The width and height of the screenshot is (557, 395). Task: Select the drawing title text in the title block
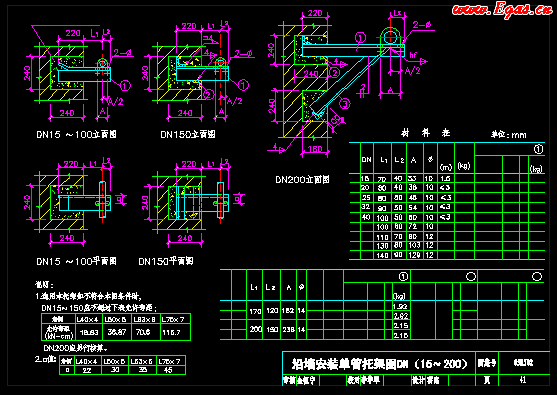379,364
